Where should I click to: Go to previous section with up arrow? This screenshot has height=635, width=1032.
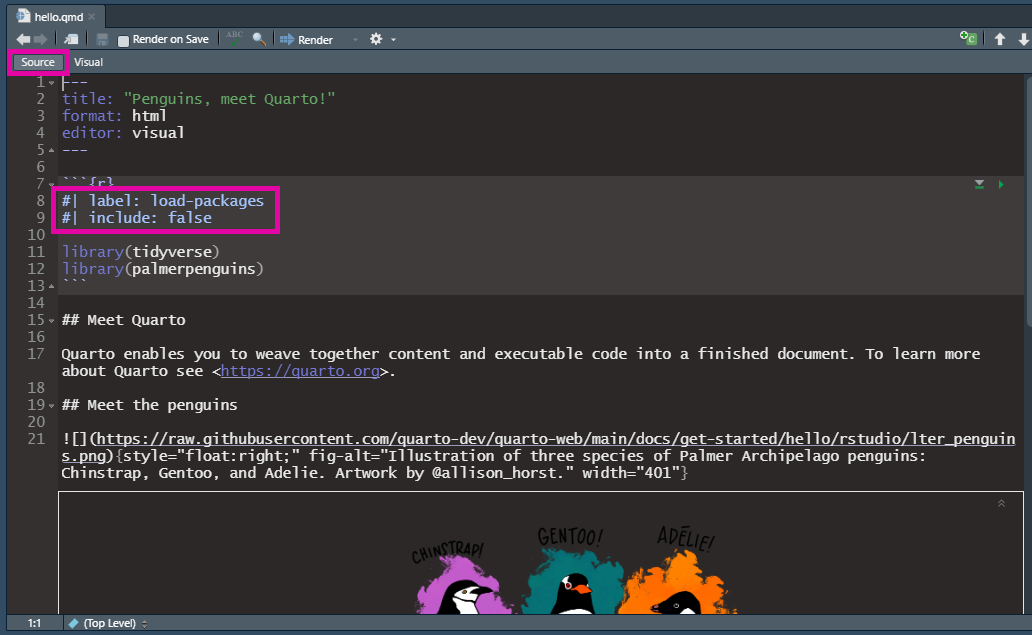[999, 39]
